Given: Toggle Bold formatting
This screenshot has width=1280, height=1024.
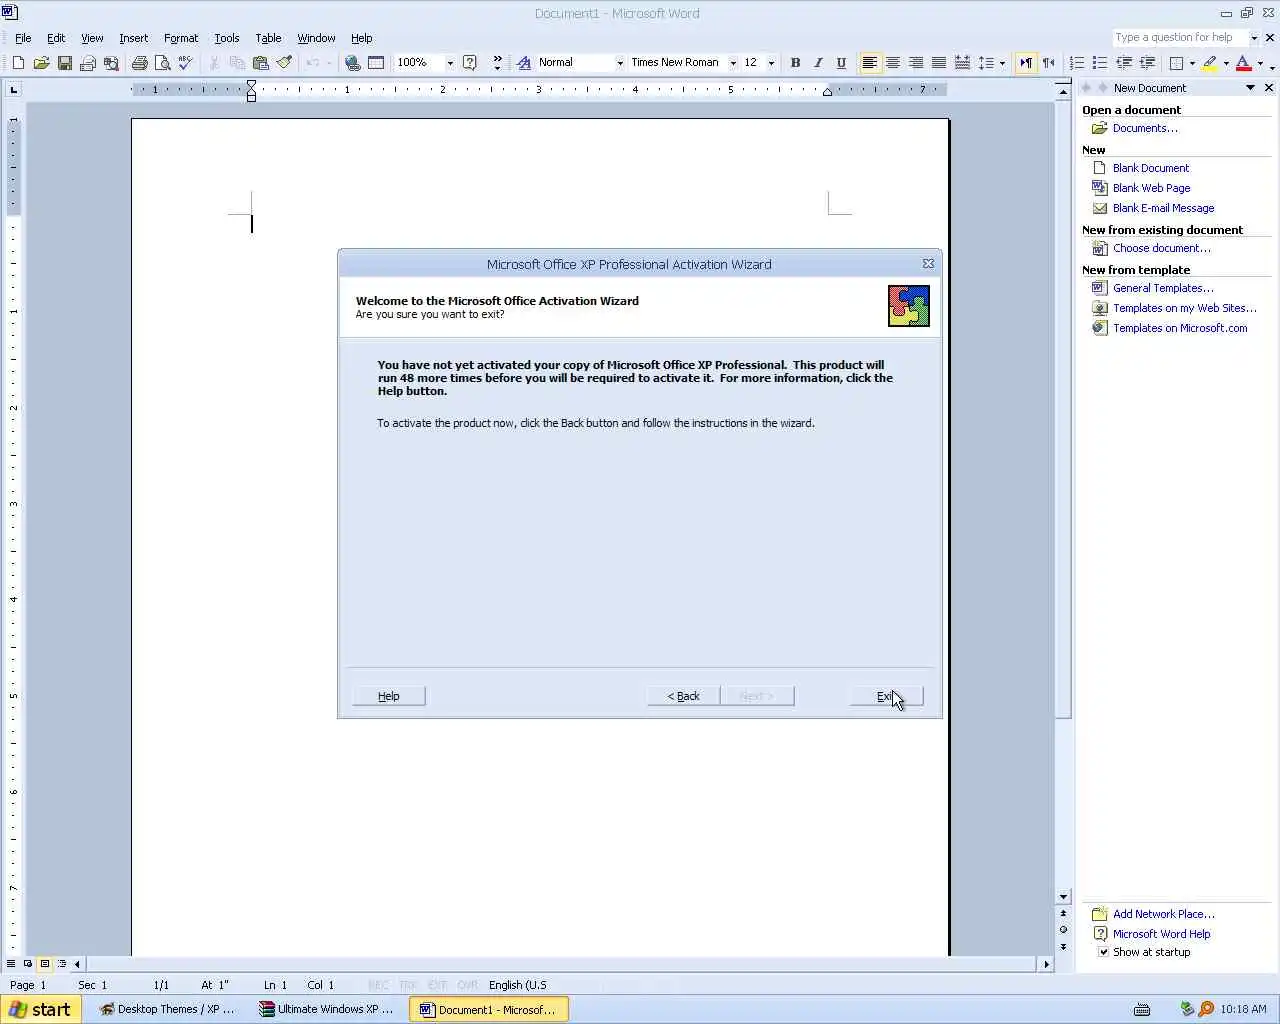Looking at the screenshot, I should point(795,63).
